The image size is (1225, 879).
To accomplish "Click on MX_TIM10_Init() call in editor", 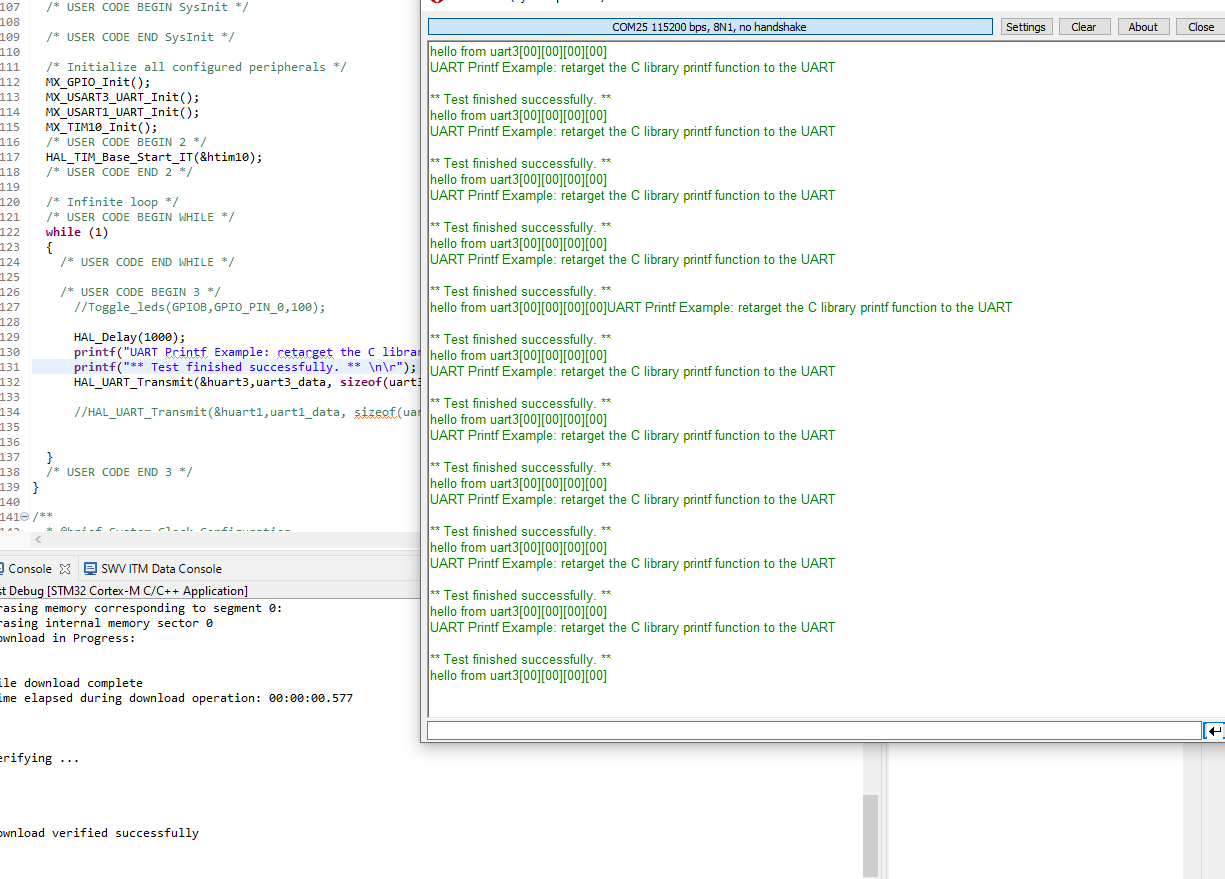I will (101, 127).
